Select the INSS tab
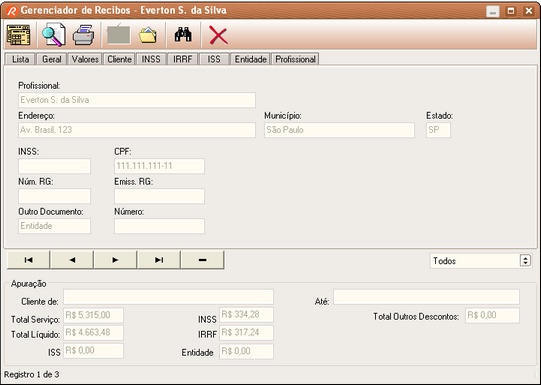 coord(151,59)
